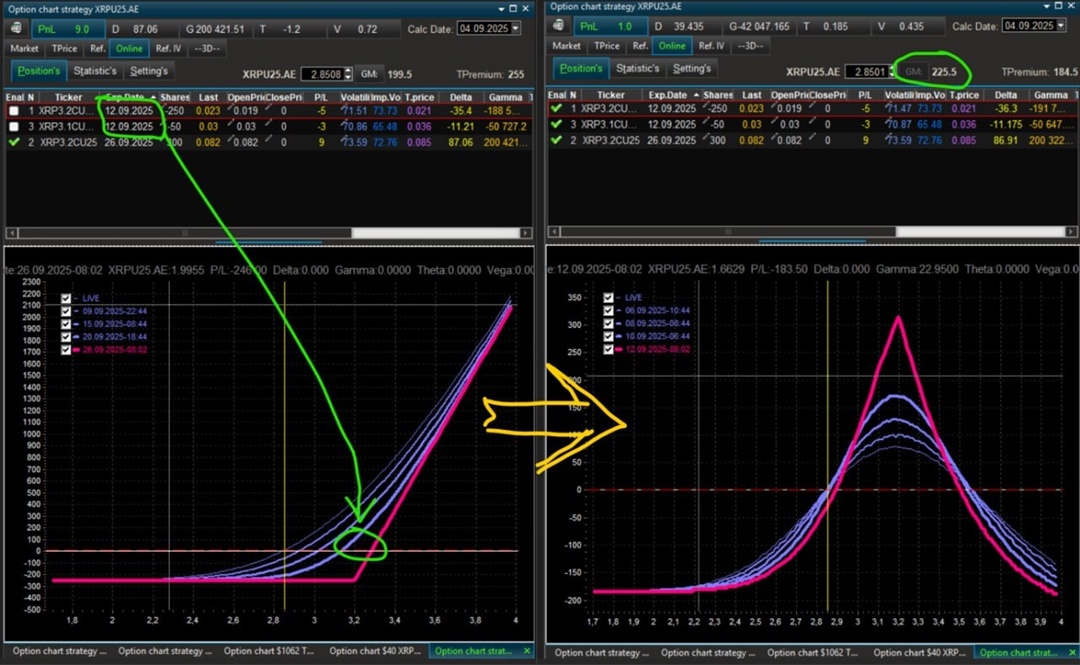The image size is (1080, 665).
Task: Click price spinner next to 2.8501
Action: coord(891,72)
